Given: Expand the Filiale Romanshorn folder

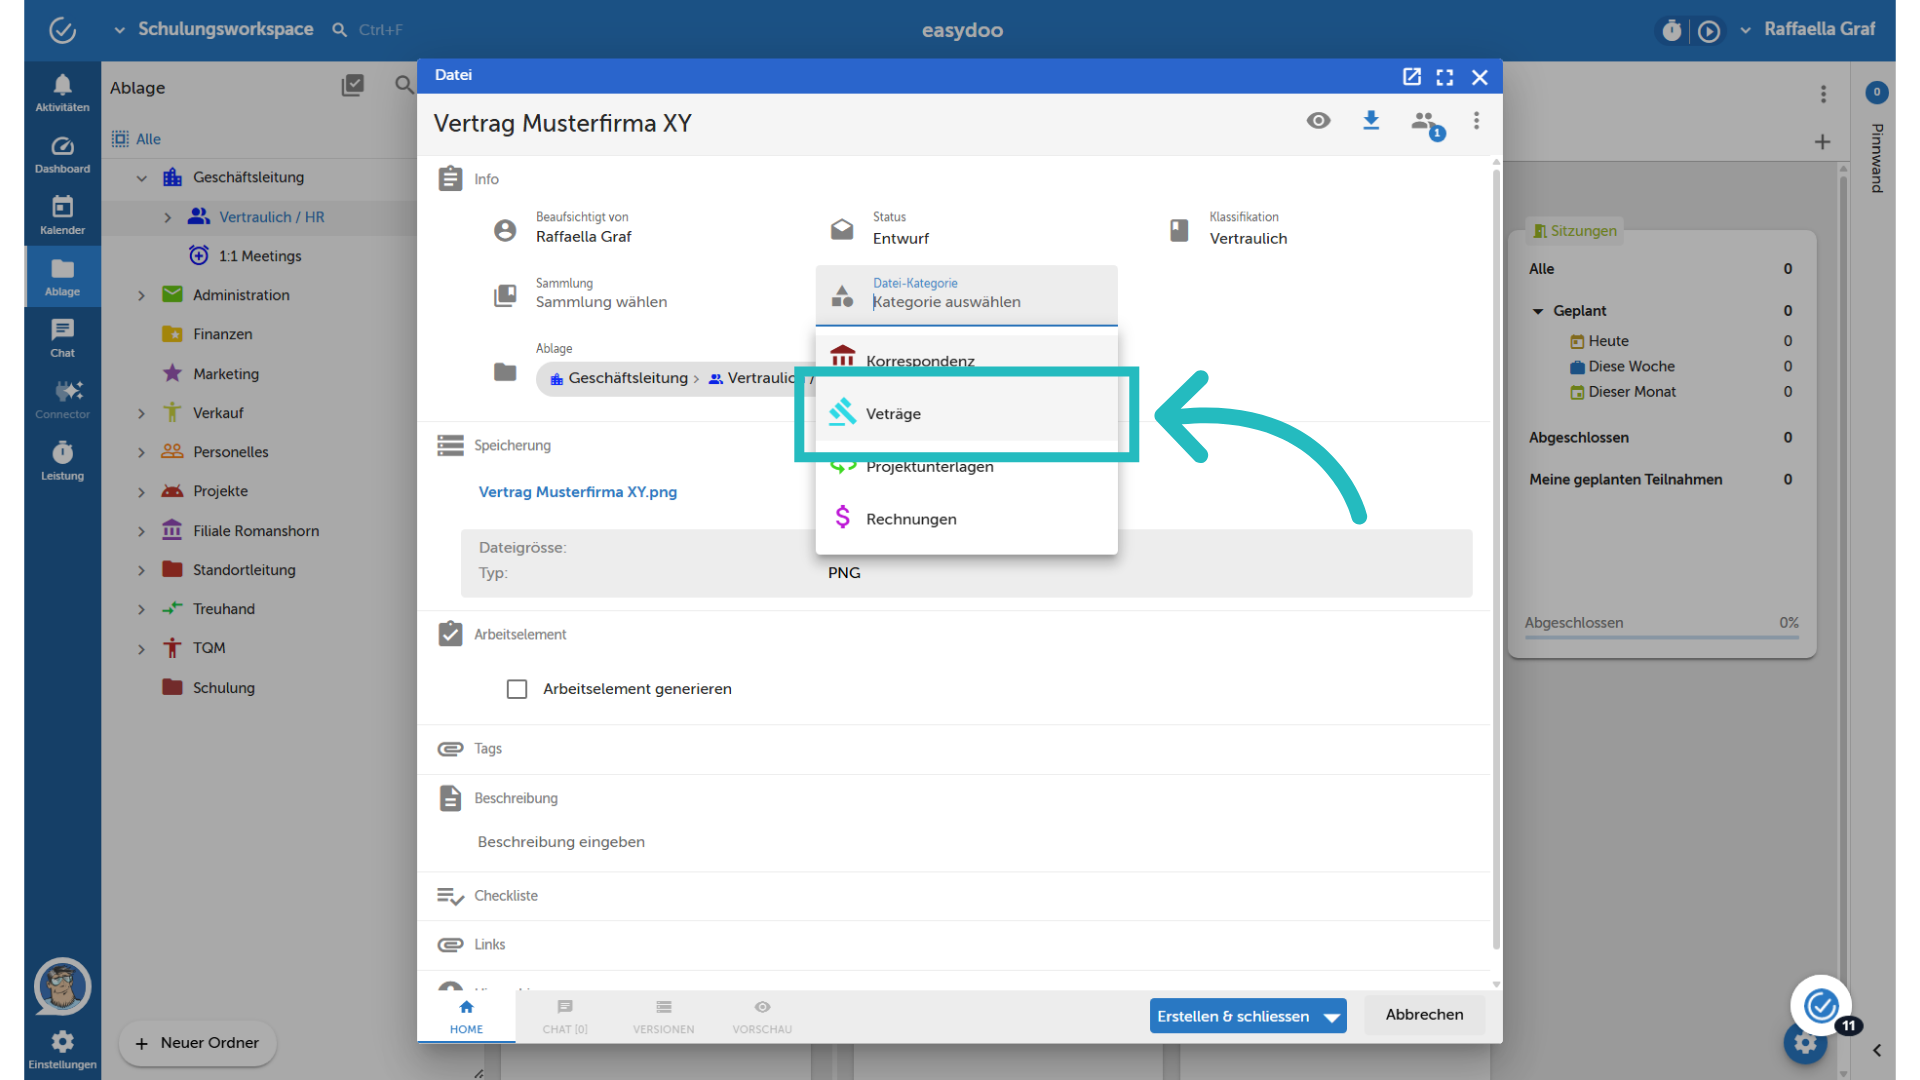Looking at the screenshot, I should 141,531.
